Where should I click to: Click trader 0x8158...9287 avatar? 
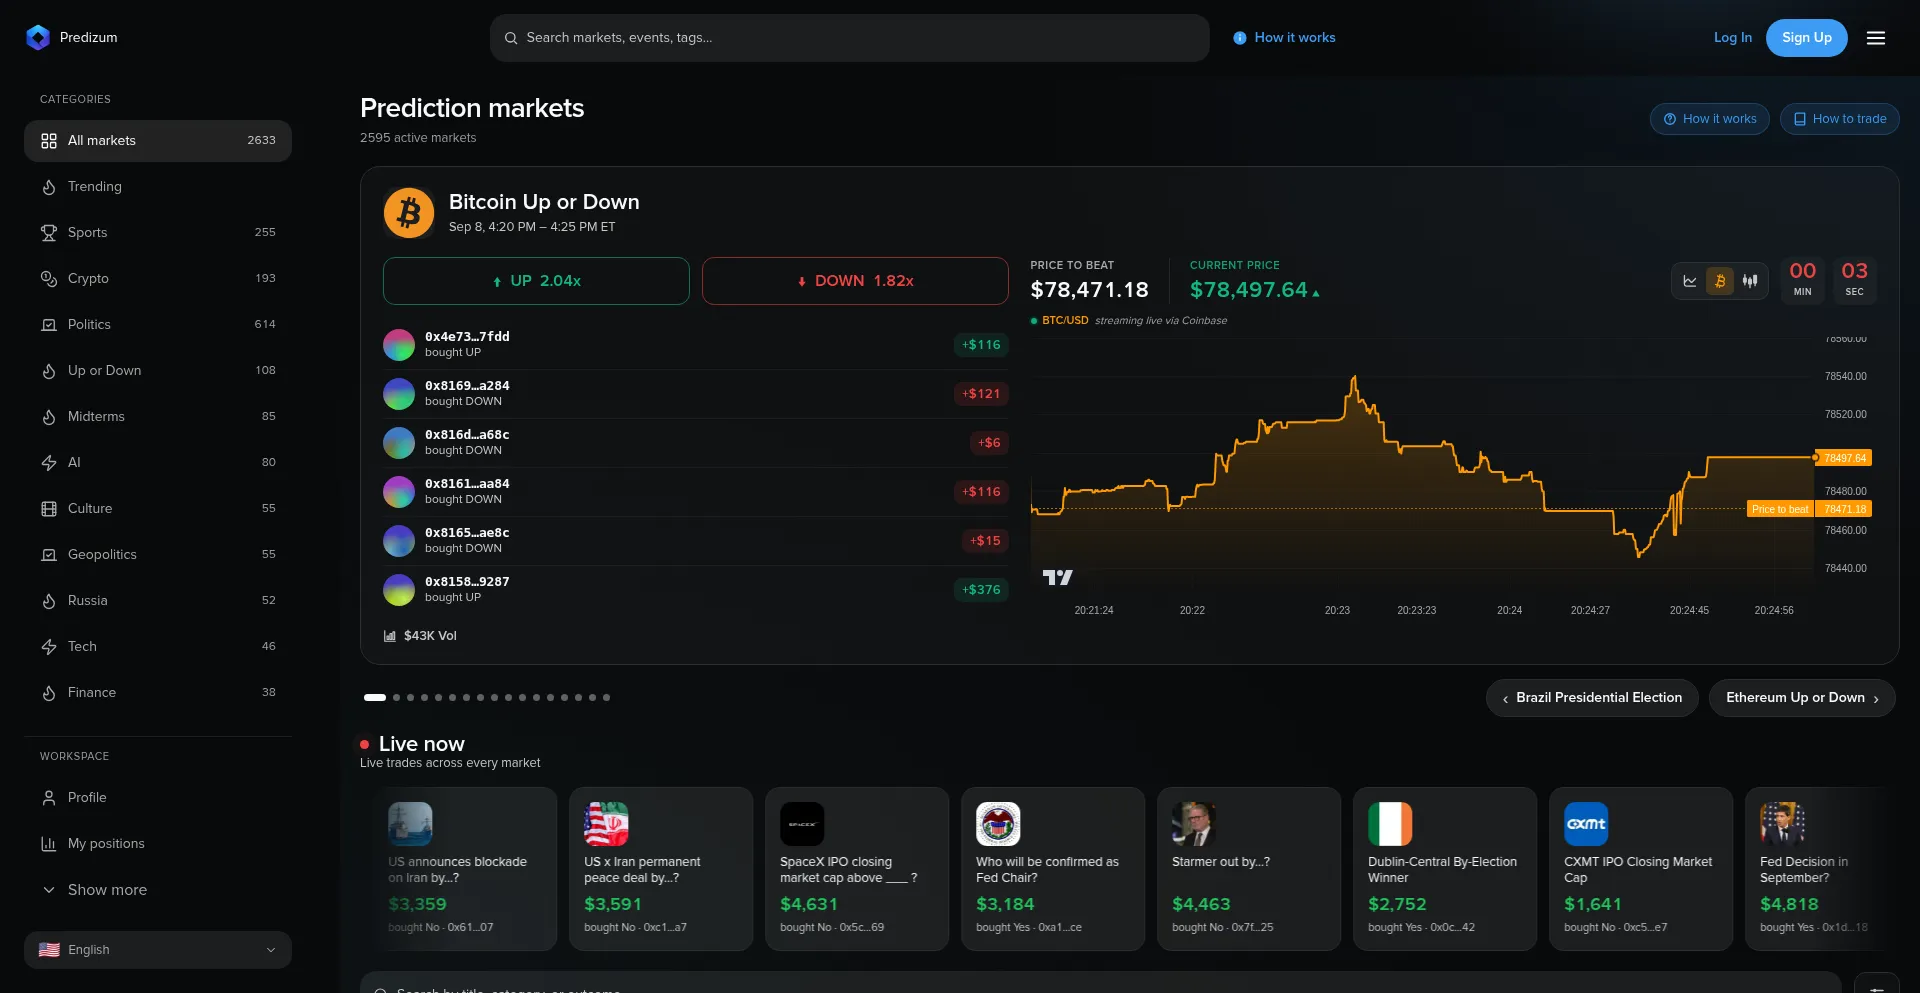(399, 590)
